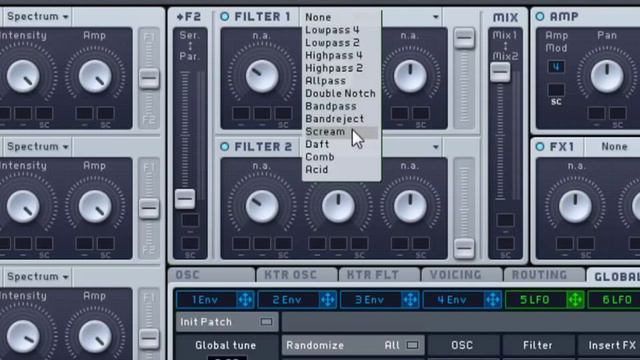Click the Filter randomize button
Image resolution: width=640 pixels, height=360 pixels.
[x=538, y=345]
